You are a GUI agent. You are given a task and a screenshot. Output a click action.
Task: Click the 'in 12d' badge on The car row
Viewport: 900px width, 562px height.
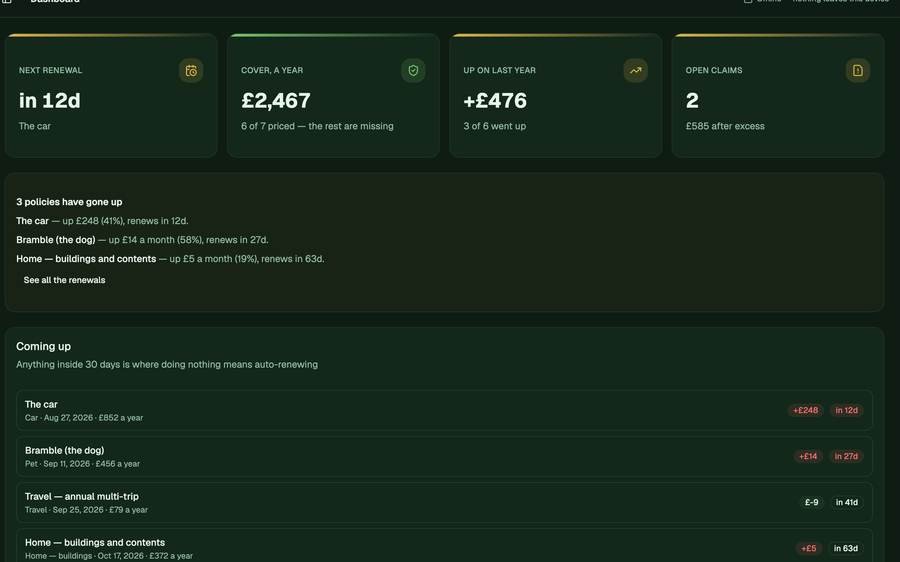(x=847, y=410)
